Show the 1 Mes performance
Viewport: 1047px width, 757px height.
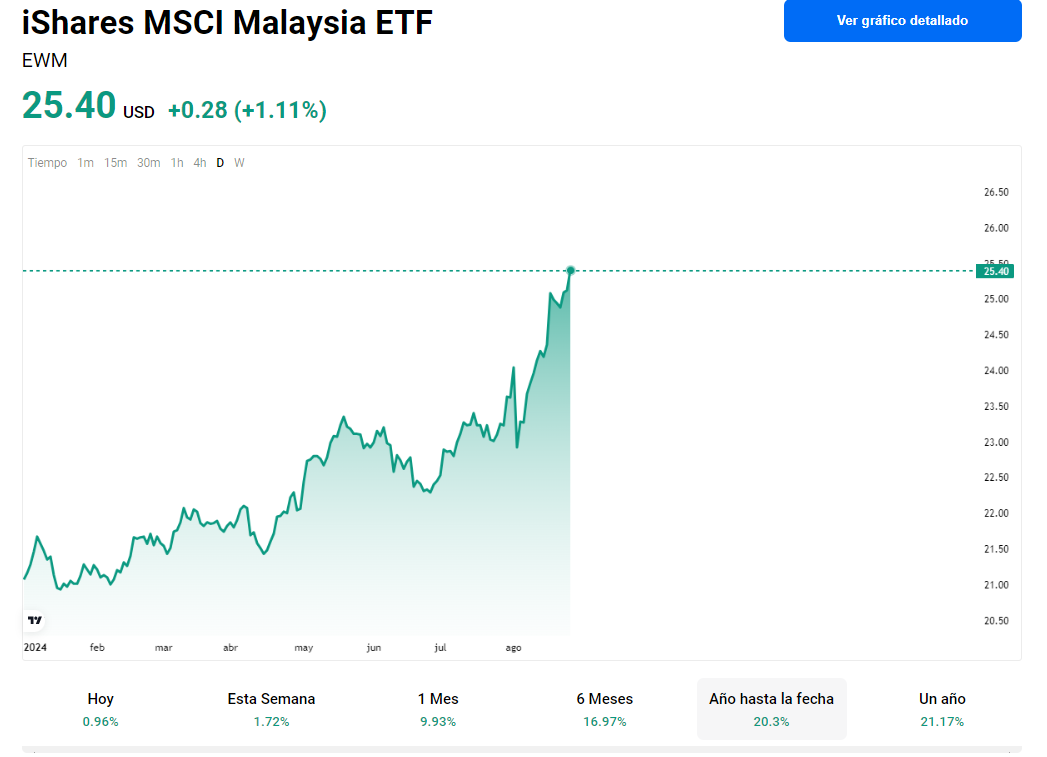click(438, 709)
